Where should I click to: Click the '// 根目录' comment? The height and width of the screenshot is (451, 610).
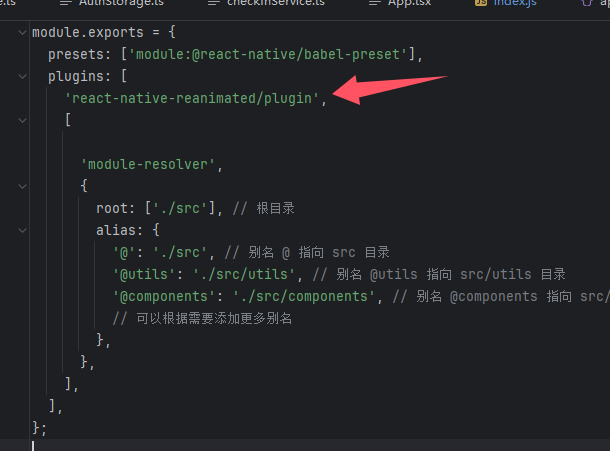tap(263, 209)
